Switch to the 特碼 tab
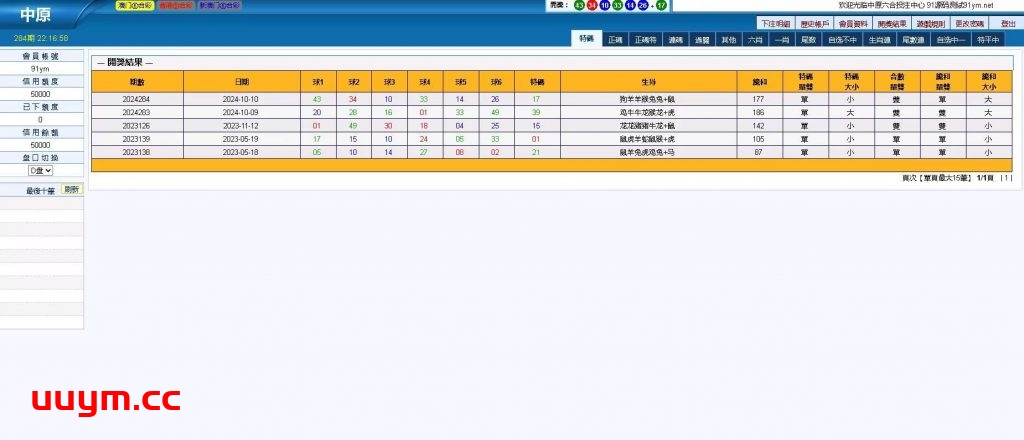The image size is (1024, 440). point(586,40)
